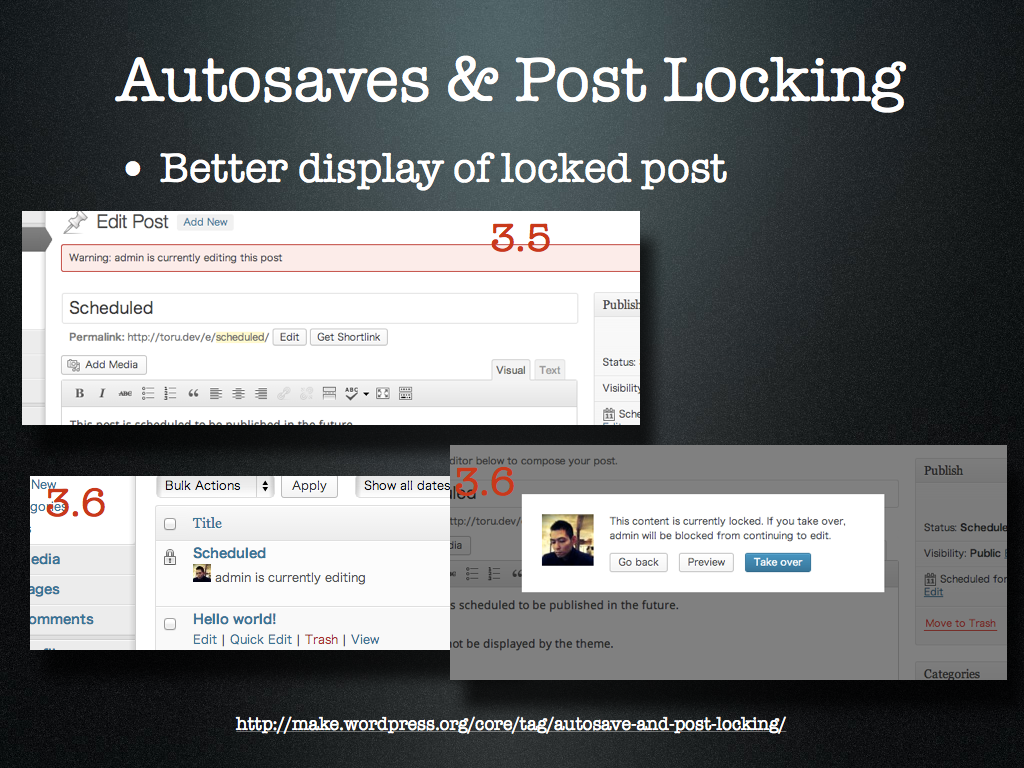Apply strikethrough via the ABC toolbar icon

[x=125, y=393]
